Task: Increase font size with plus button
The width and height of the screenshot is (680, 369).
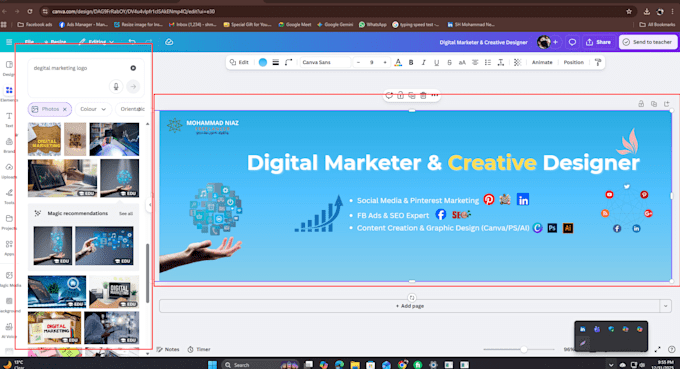Action: (x=385, y=62)
